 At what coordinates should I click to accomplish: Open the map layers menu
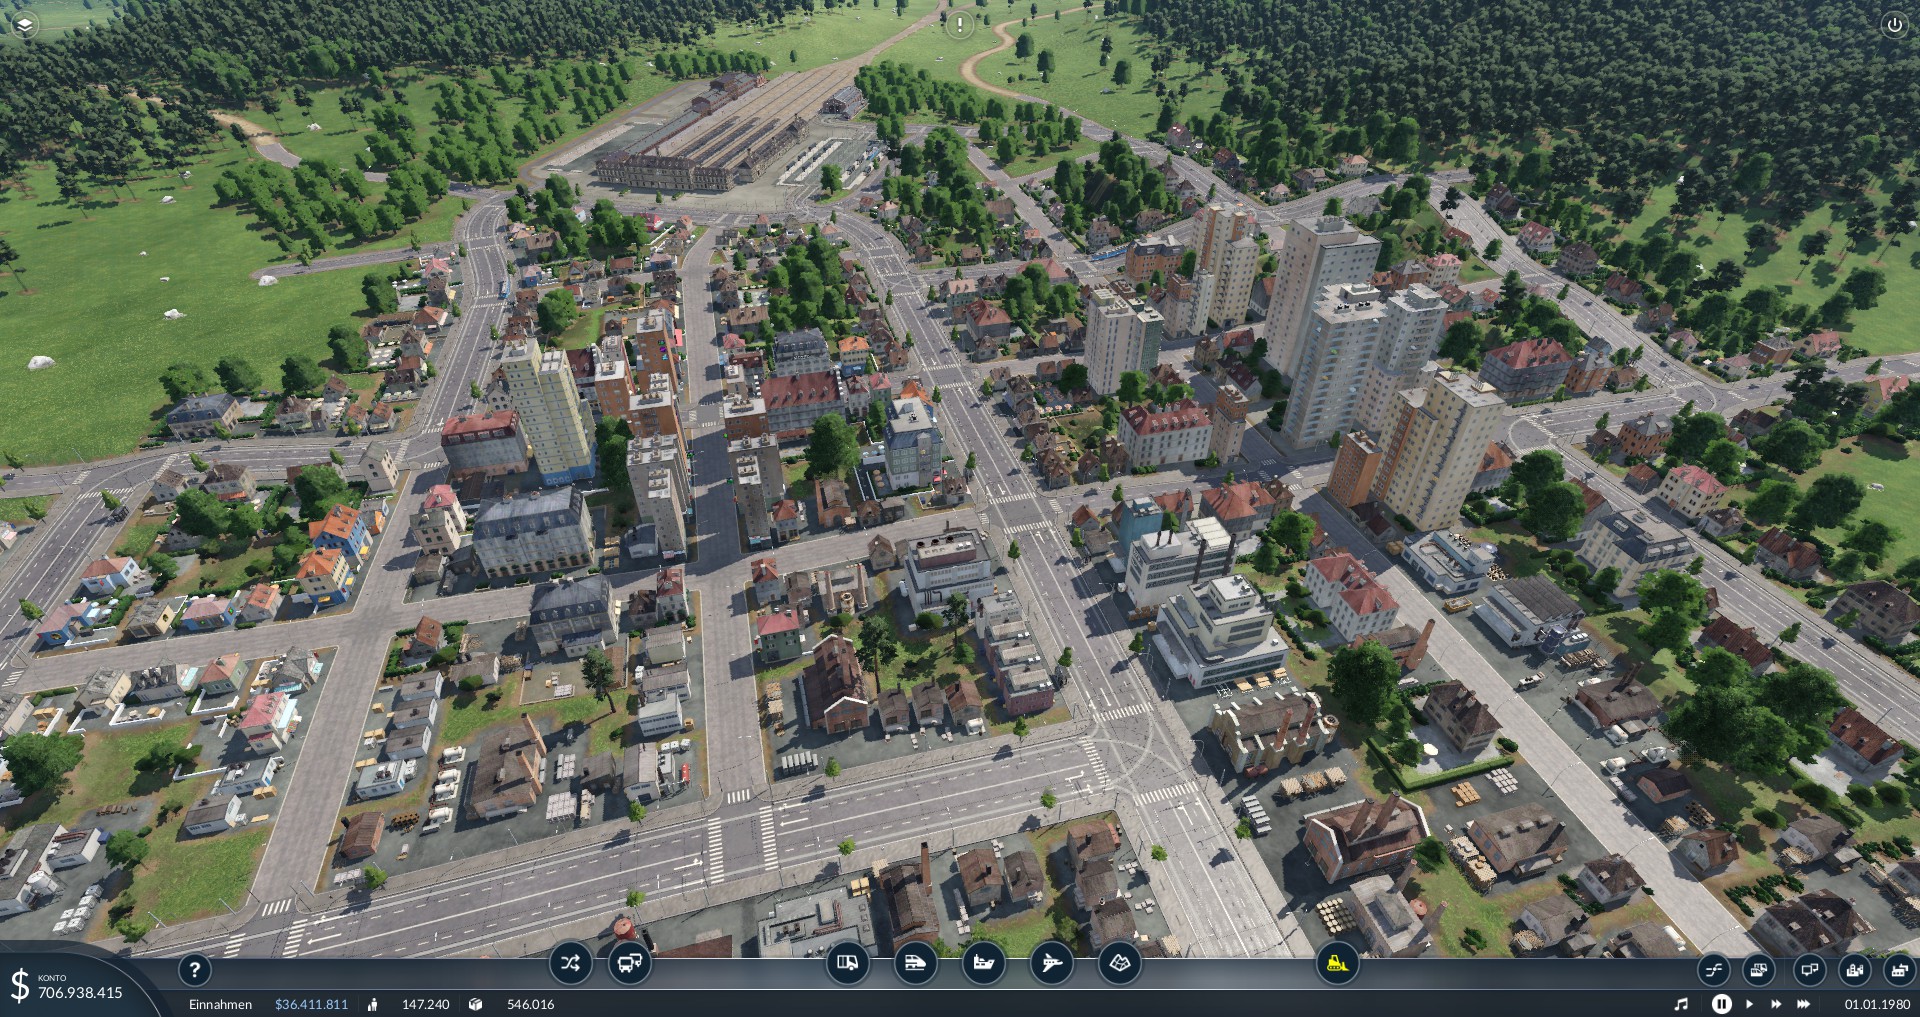click(x=25, y=25)
